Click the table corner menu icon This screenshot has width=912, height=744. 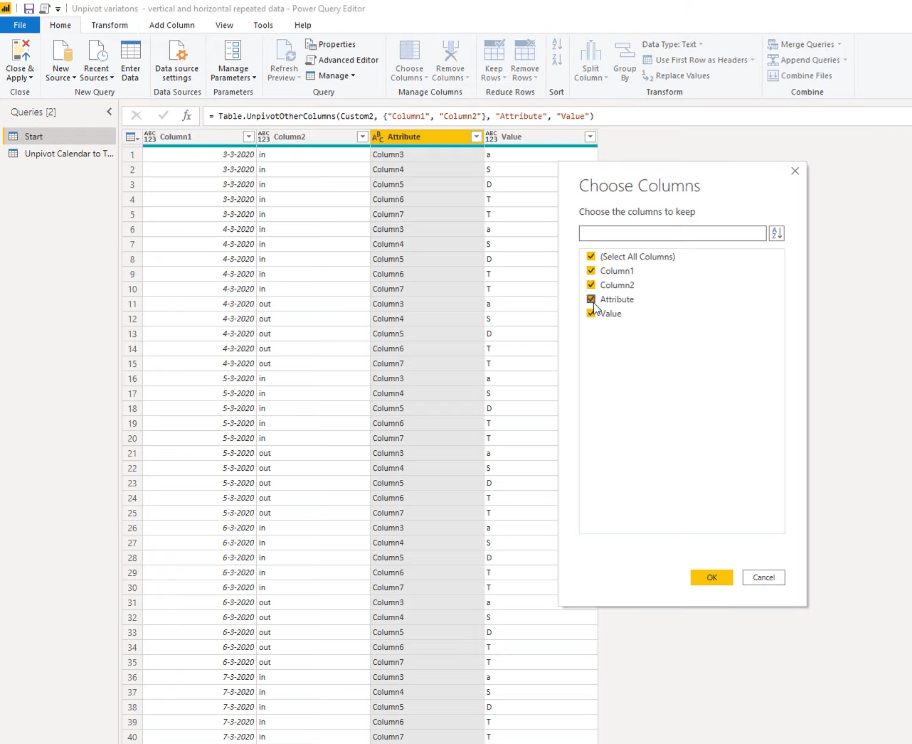point(133,137)
